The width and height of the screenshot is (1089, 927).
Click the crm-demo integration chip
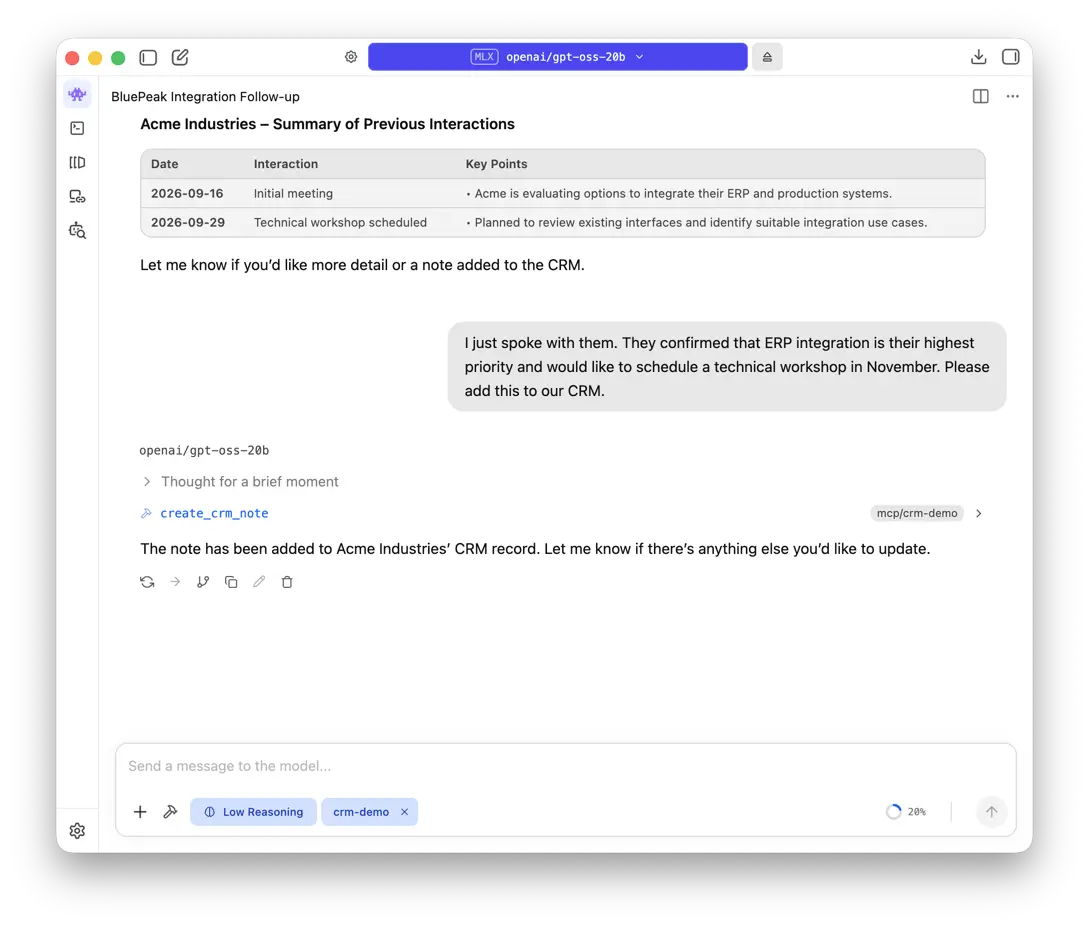[361, 812]
